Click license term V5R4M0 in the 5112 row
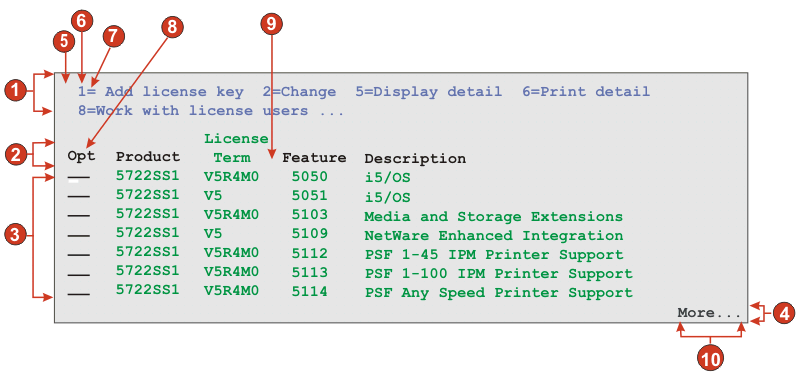Viewport: 800px width, 378px height. [232, 253]
